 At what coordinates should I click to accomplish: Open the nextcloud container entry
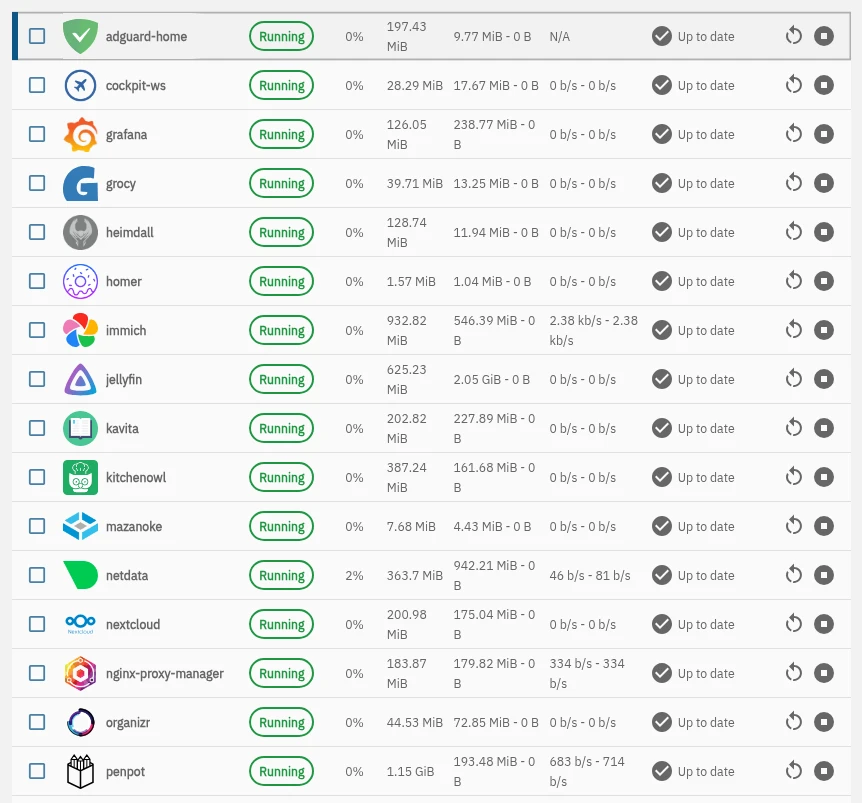tap(132, 624)
